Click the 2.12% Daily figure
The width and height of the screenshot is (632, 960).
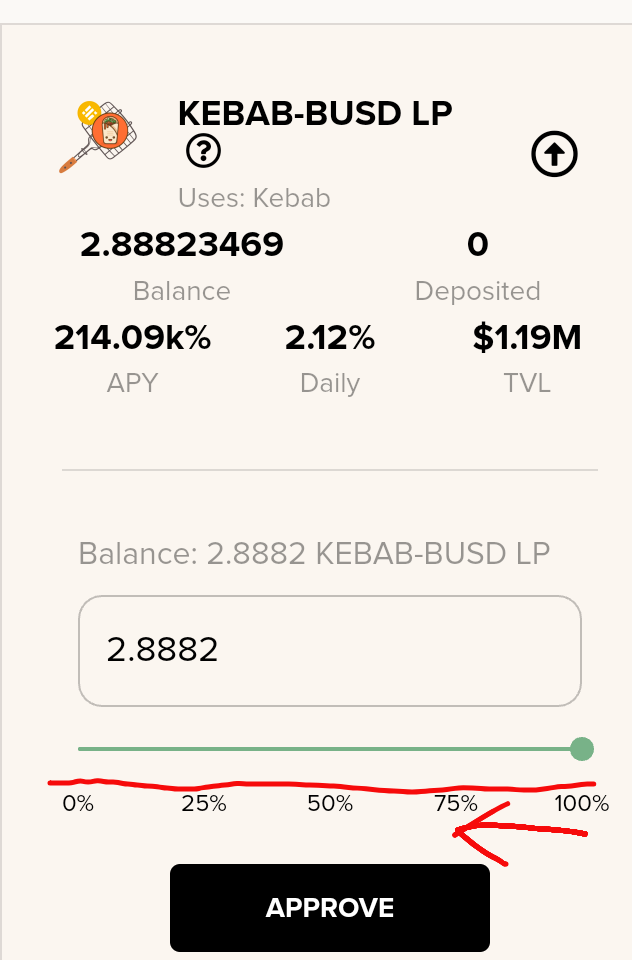pos(330,337)
